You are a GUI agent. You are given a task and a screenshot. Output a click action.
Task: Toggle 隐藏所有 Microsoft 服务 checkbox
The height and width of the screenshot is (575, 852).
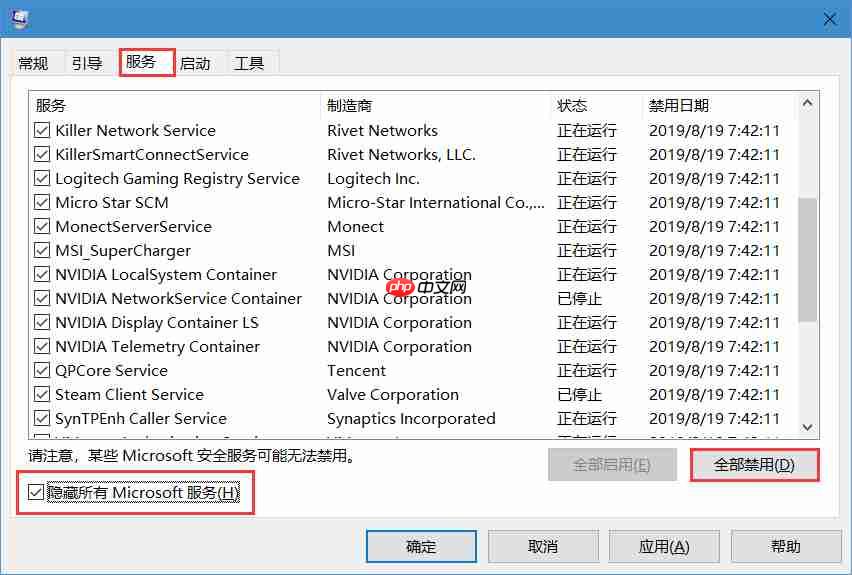click(x=36, y=492)
